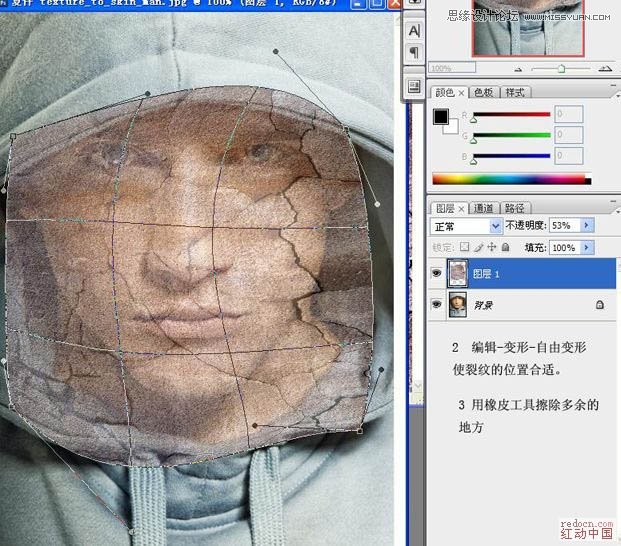Select the 图层 1 layer name
The height and width of the screenshot is (546, 621).
[486, 274]
